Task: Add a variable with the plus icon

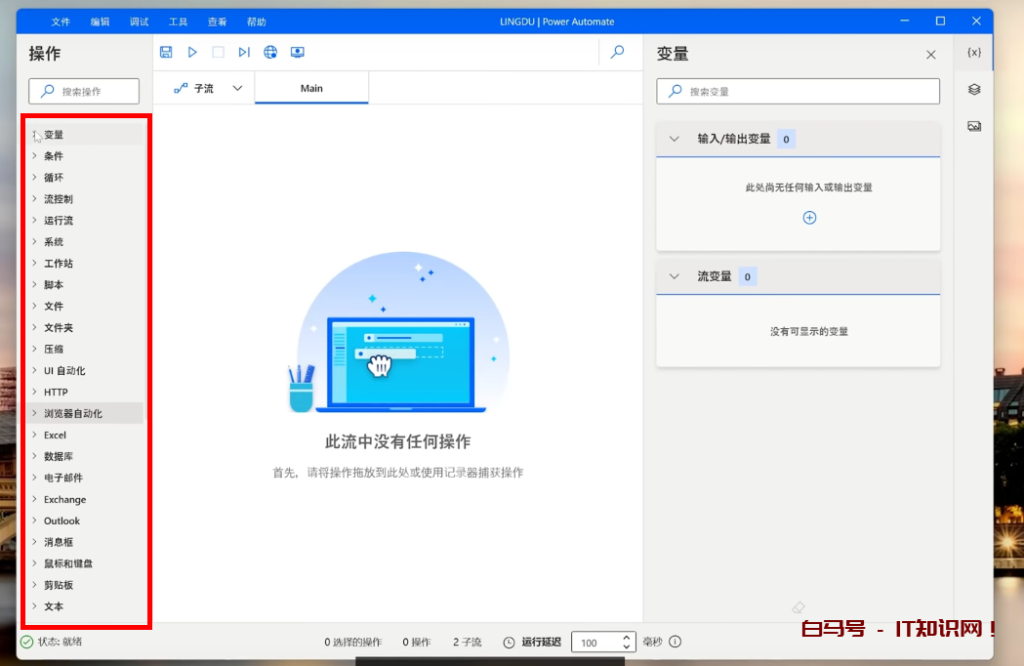Action: pyautogui.click(x=810, y=217)
